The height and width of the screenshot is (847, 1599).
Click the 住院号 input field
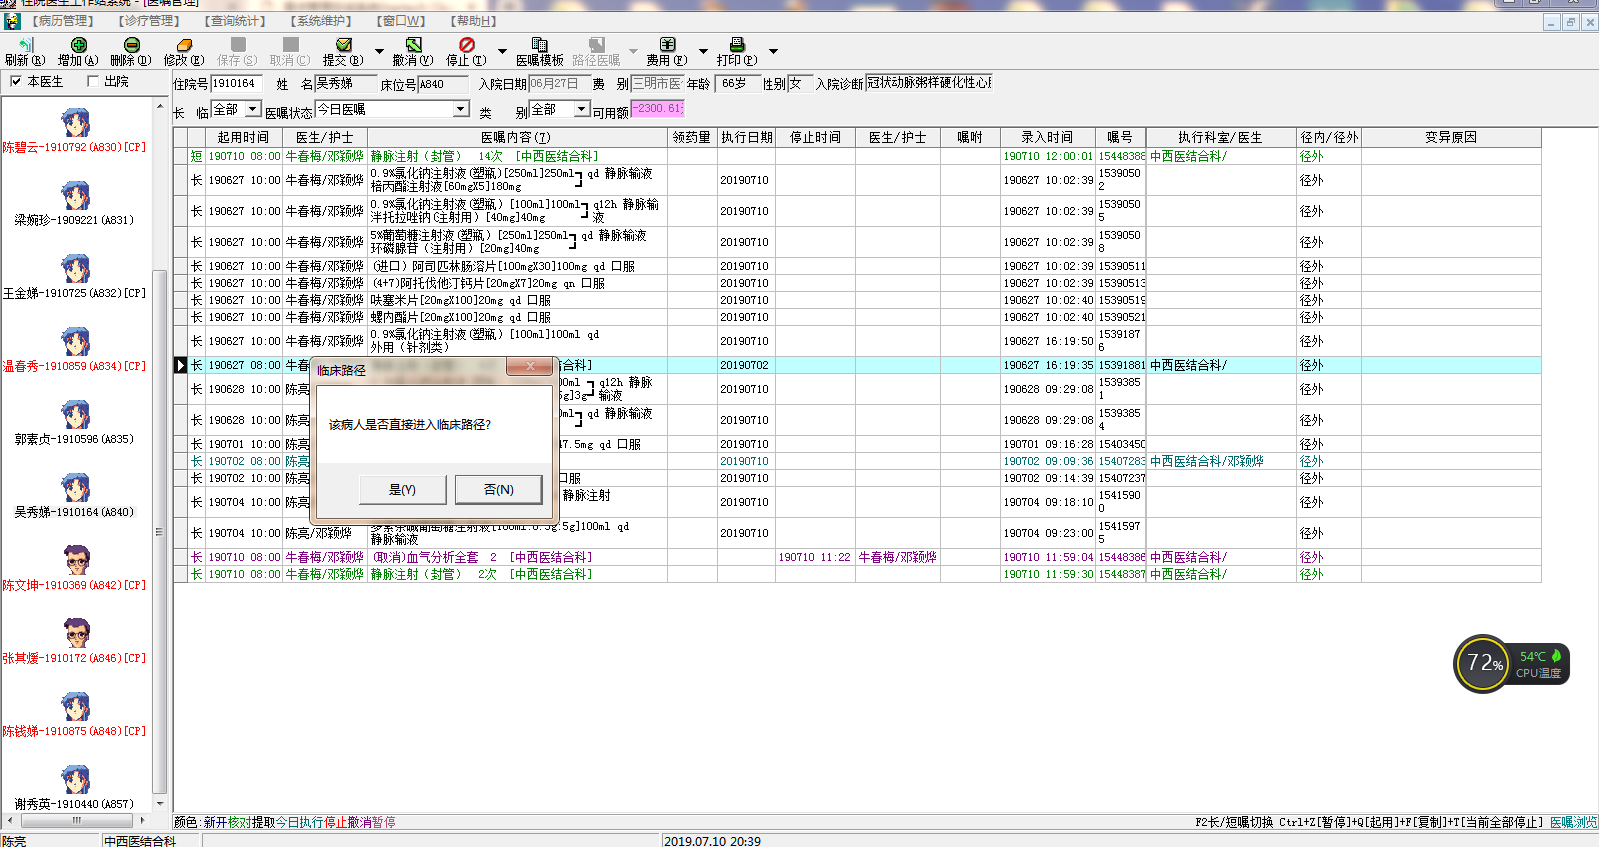[x=236, y=84]
